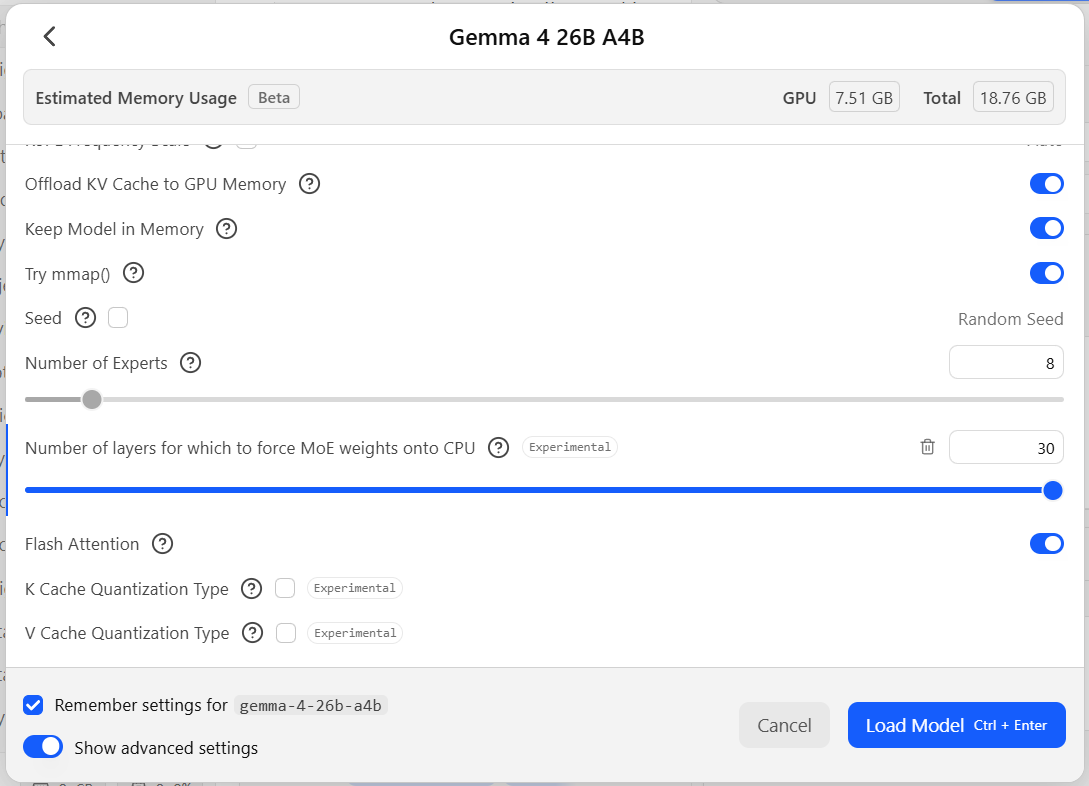1089x786 pixels.
Task: Disable Offload KV Cache to GPU Memory
Action: tap(1046, 184)
